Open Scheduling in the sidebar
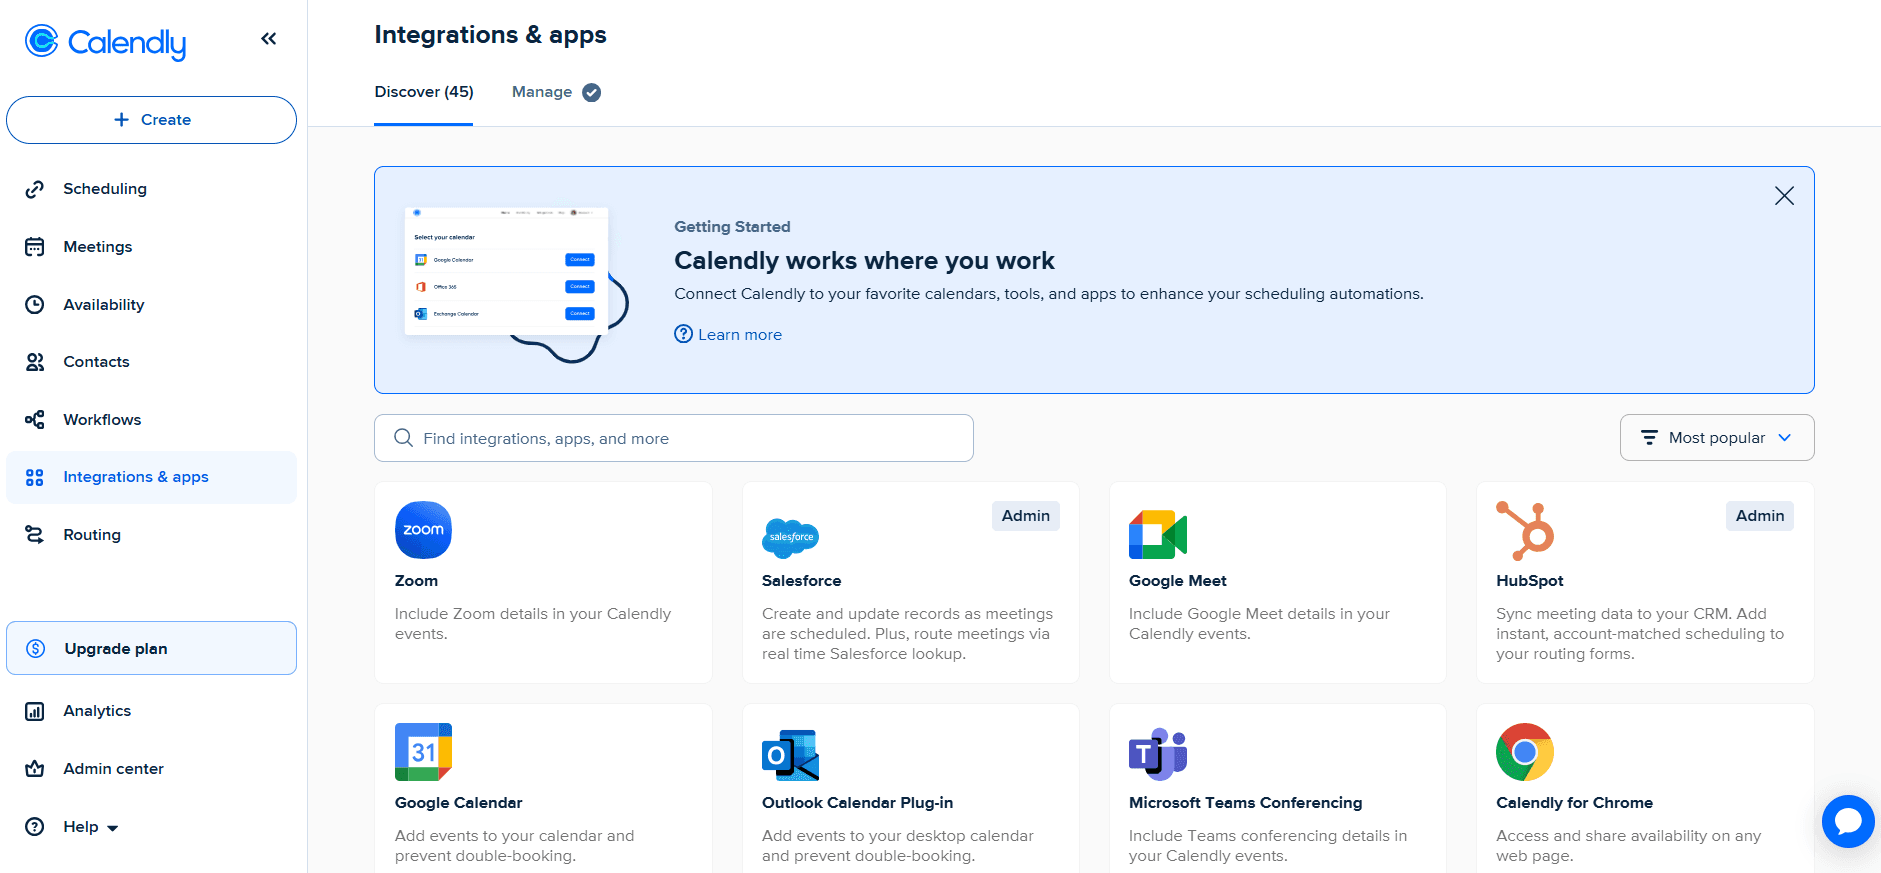The image size is (1881, 873). [151, 189]
